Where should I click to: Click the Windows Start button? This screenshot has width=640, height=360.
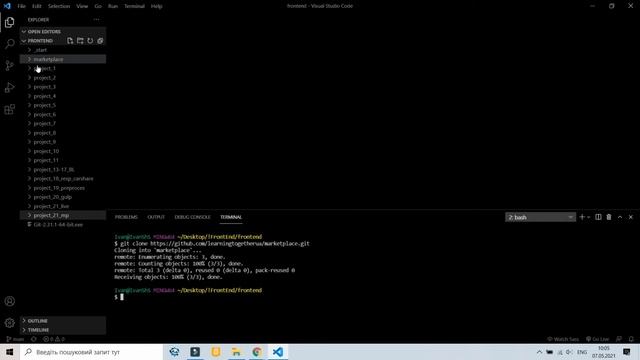coord(10,352)
